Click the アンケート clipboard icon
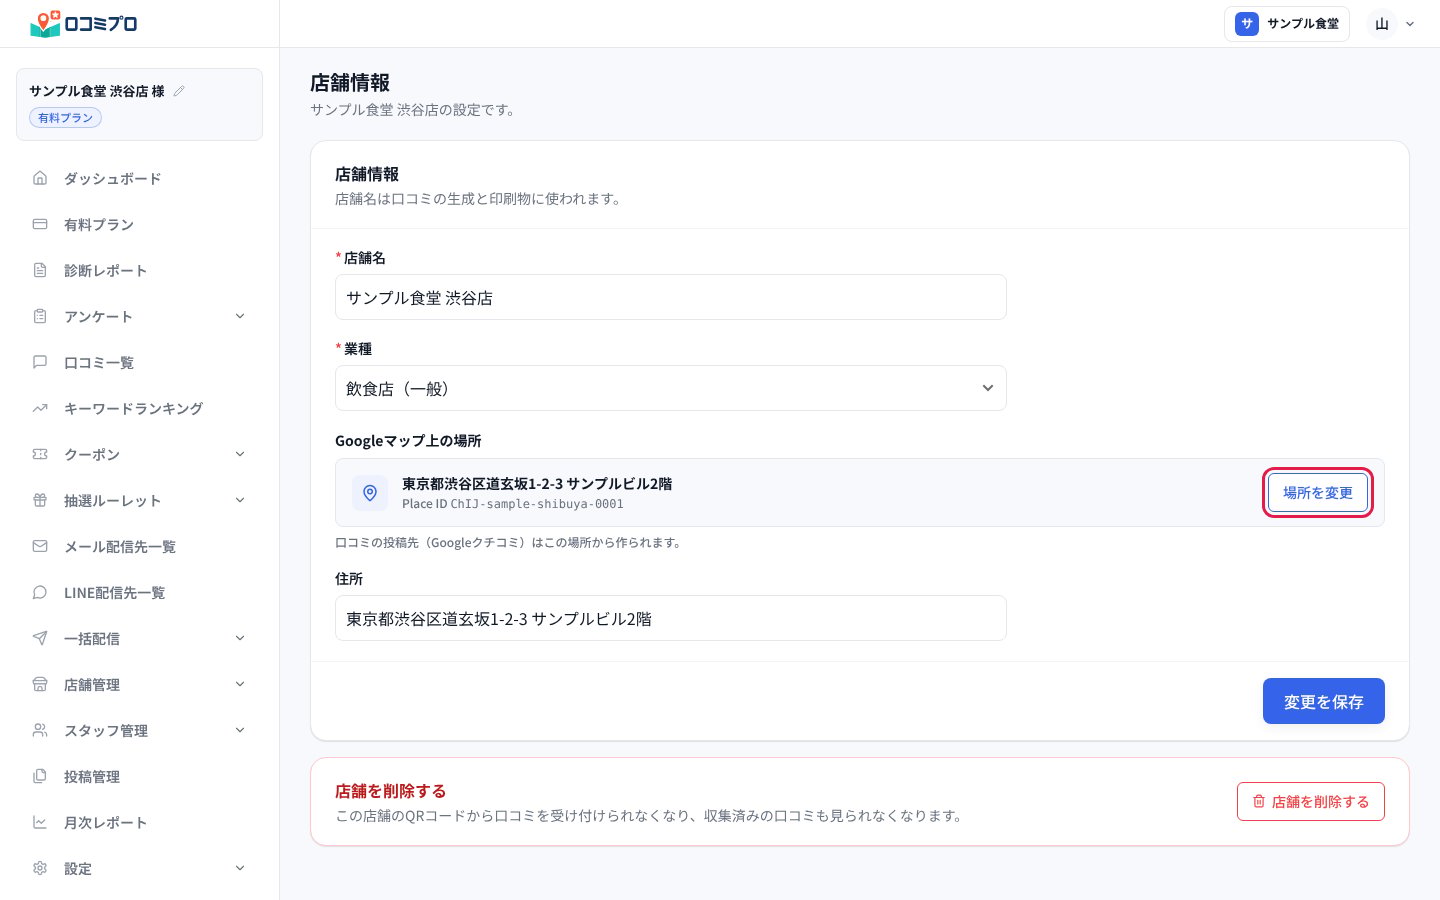Image resolution: width=1440 pixels, height=900 pixels. tap(40, 316)
